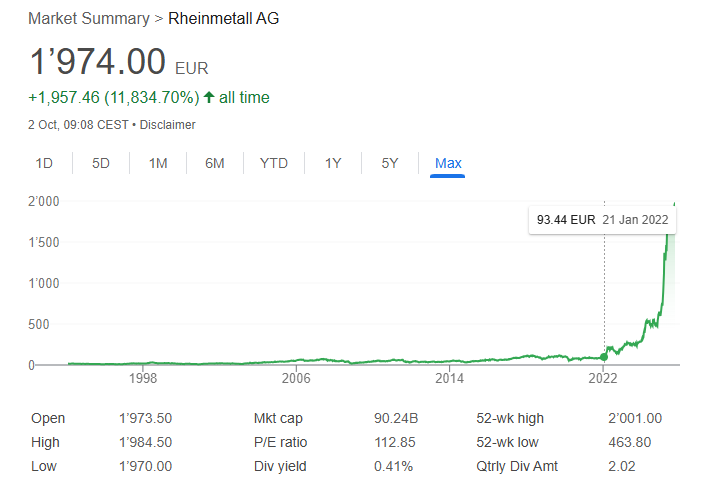
Task: Switch chart to 5D range
Action: (x=101, y=163)
